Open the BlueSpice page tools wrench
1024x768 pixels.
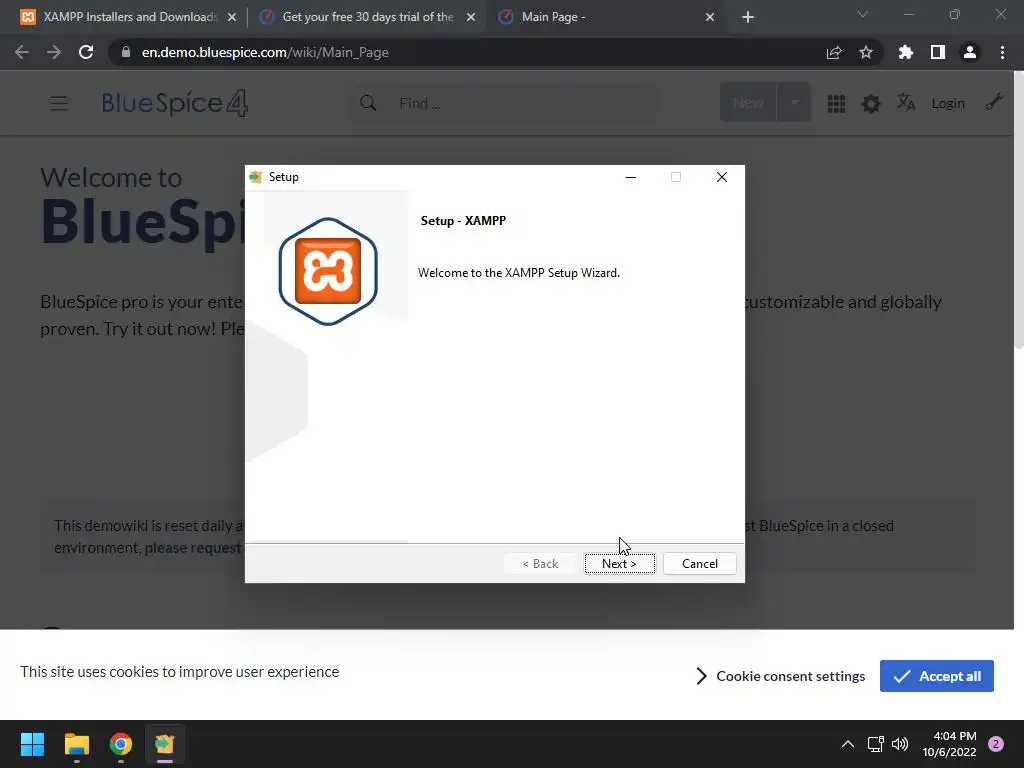coord(995,102)
